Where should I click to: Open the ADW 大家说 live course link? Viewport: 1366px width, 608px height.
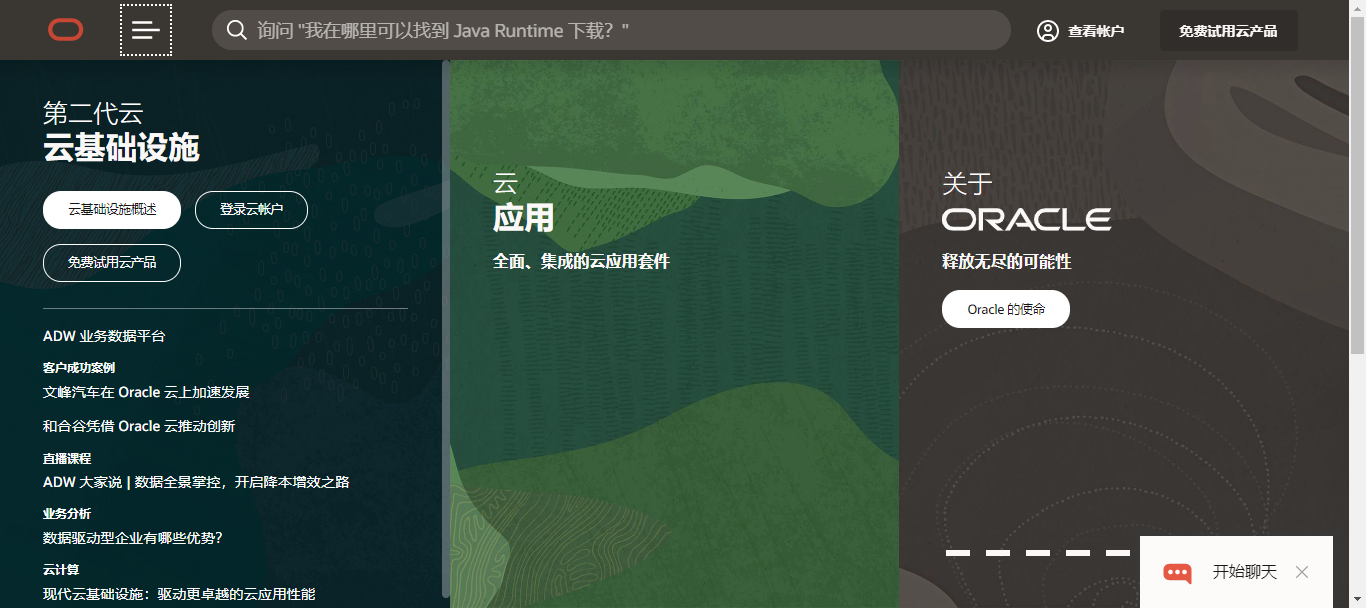pyautogui.click(x=196, y=482)
